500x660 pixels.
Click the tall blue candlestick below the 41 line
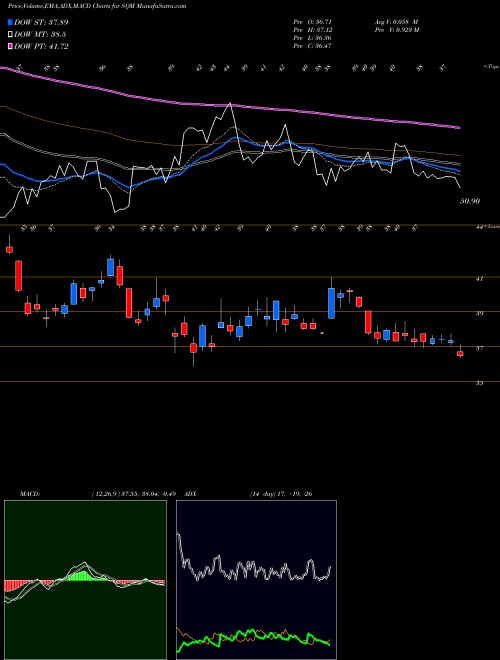click(x=332, y=303)
